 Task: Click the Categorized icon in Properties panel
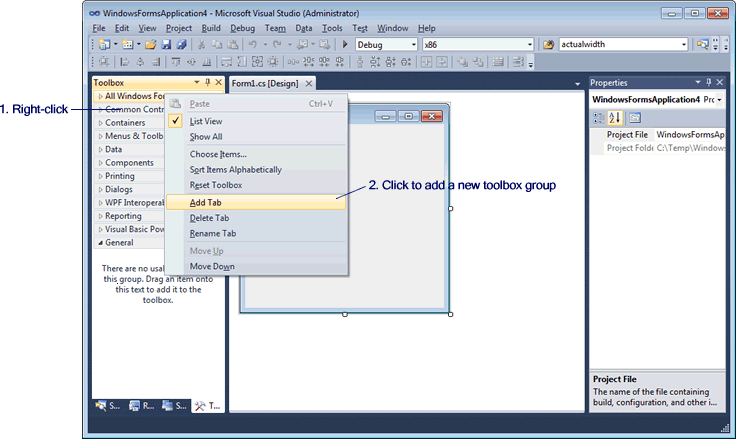(599, 117)
